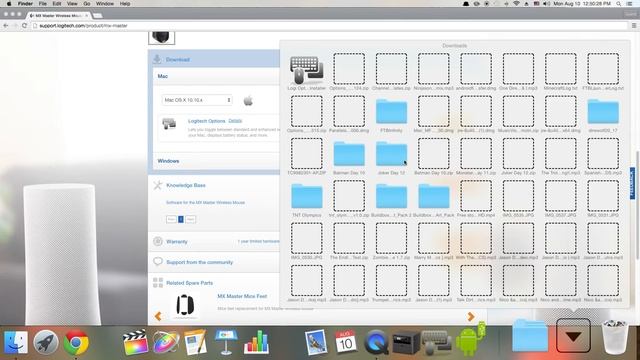640x360 pixels.
Task: Open the Finder menu in menu bar
Action: click(x=25, y=4)
